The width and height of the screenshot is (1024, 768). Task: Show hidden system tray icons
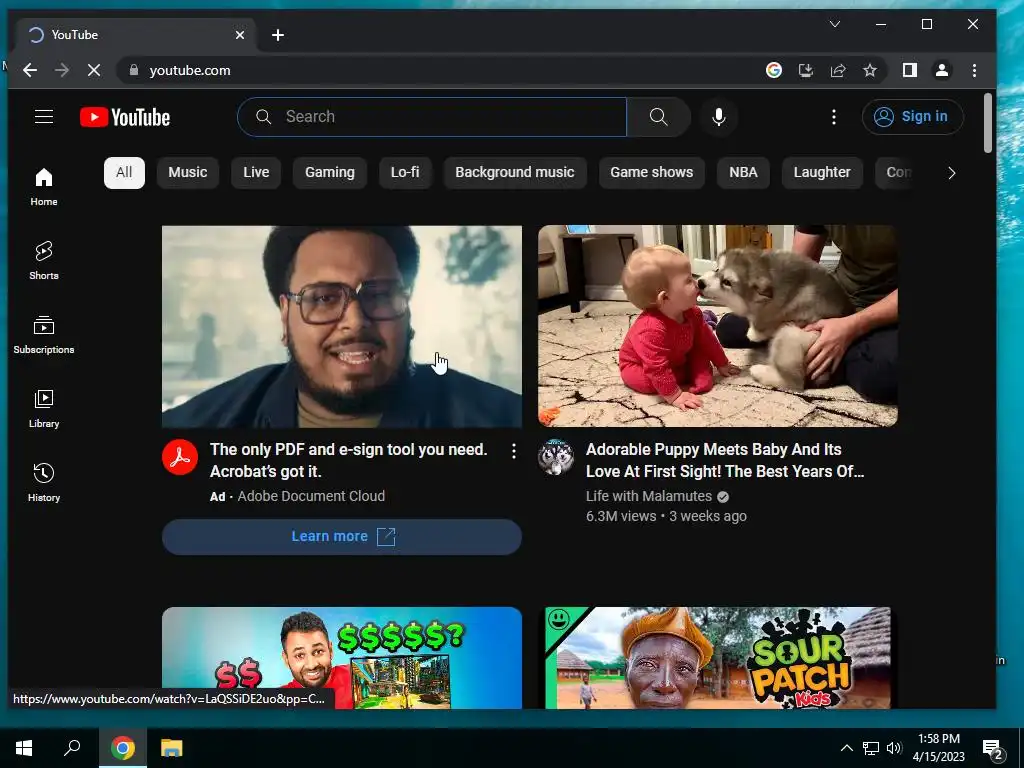point(846,748)
